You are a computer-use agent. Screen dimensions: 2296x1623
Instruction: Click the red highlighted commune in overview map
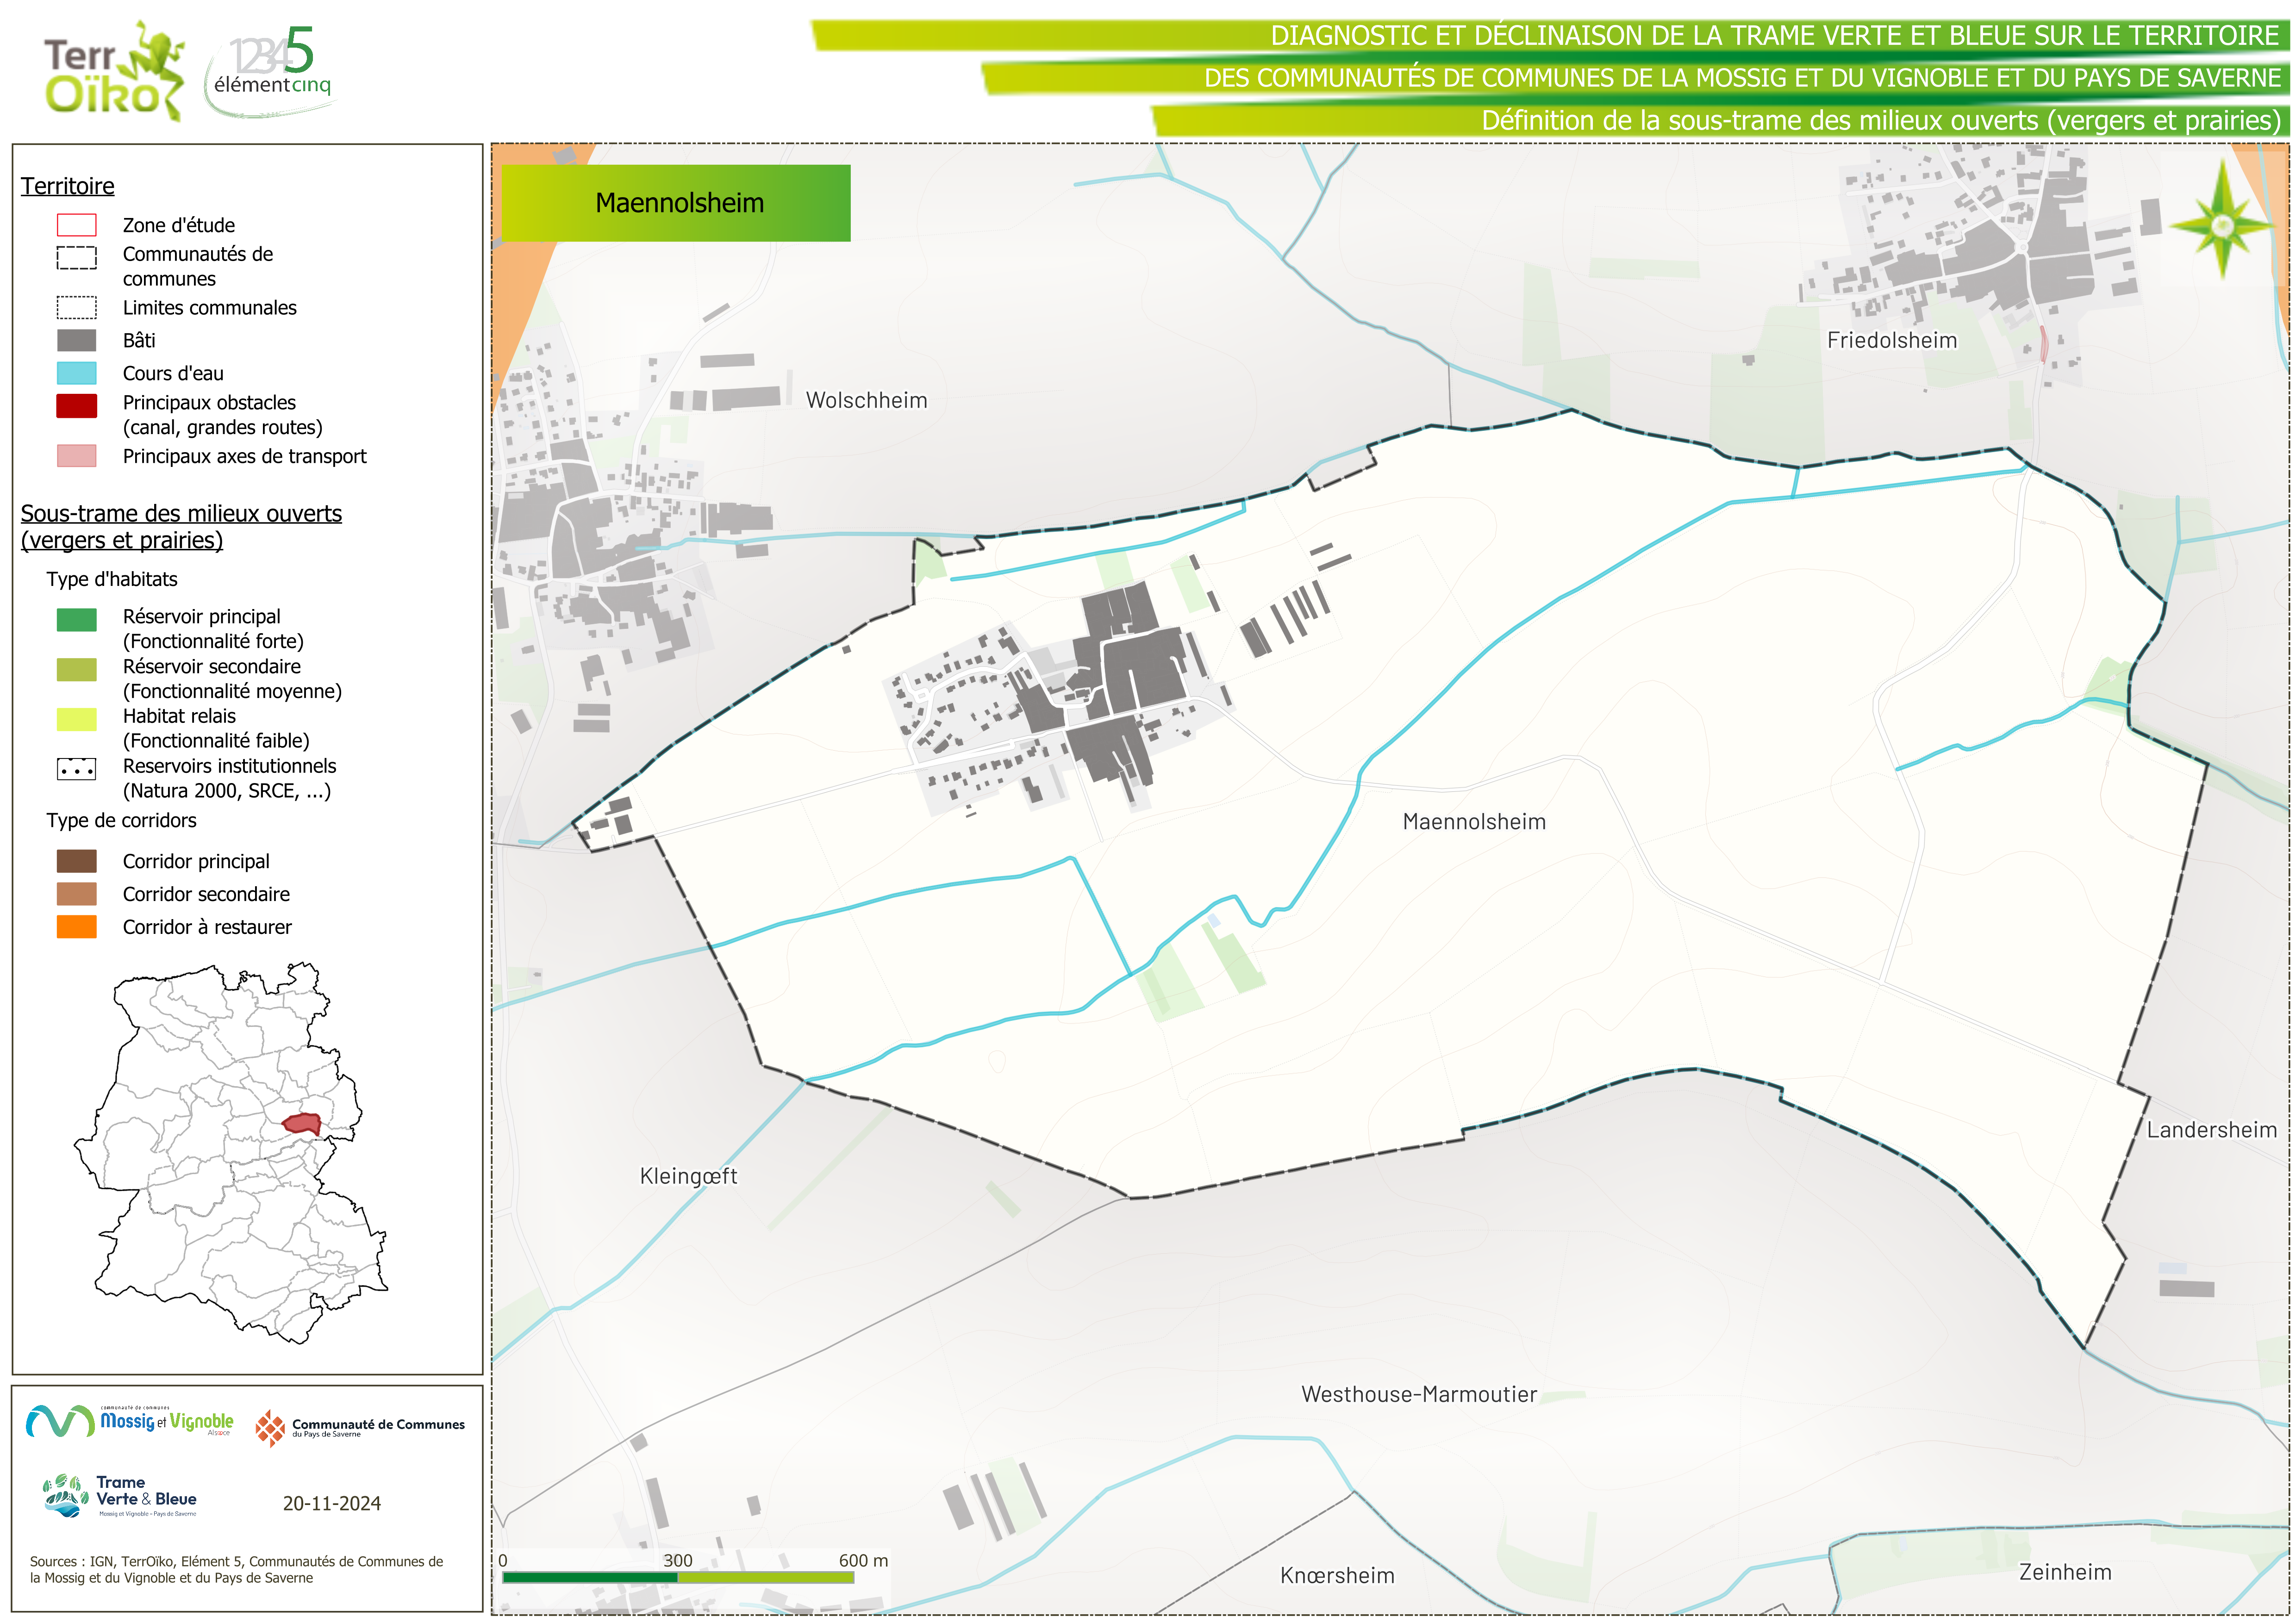pos(301,1125)
